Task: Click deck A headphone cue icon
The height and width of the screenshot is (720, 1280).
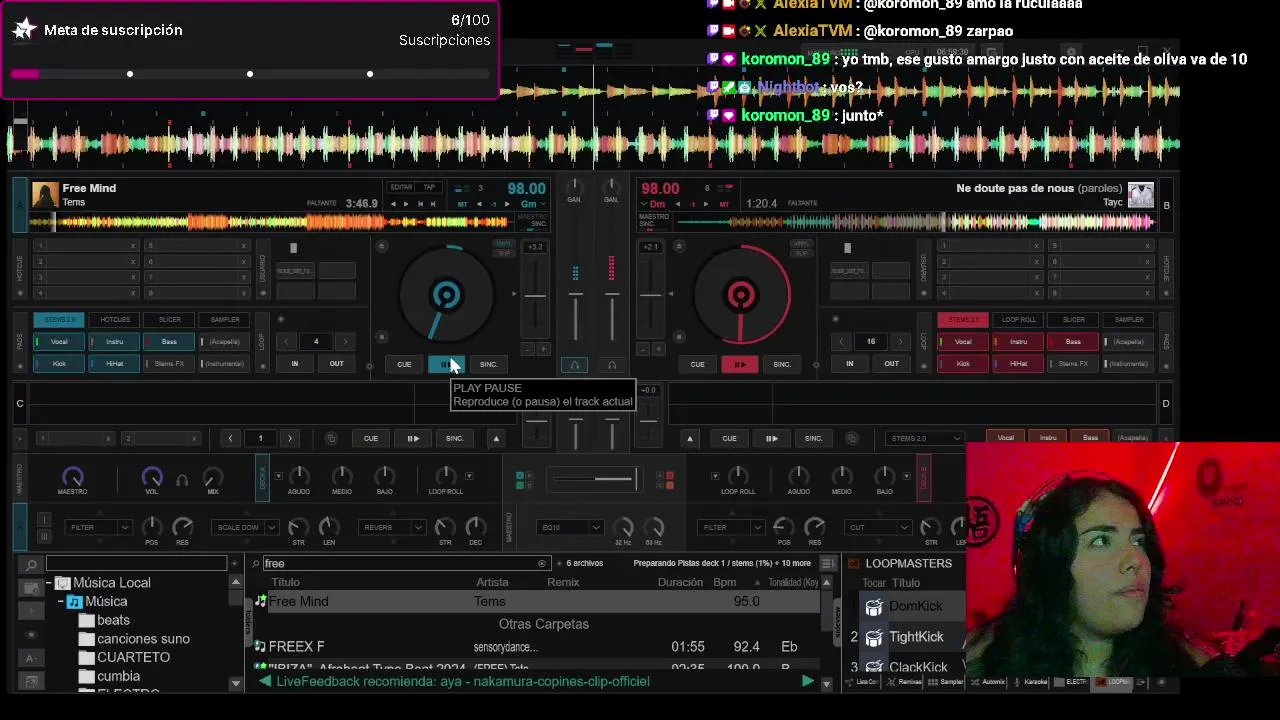Action: 574,365
